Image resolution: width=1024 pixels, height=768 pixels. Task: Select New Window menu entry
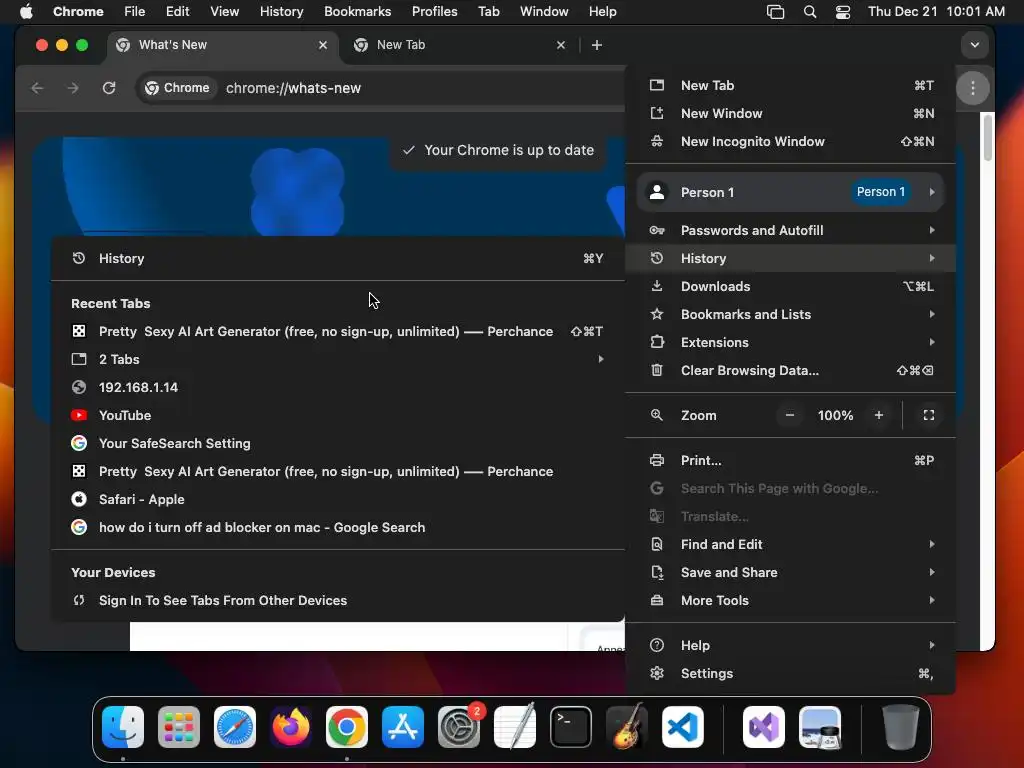tap(791, 114)
